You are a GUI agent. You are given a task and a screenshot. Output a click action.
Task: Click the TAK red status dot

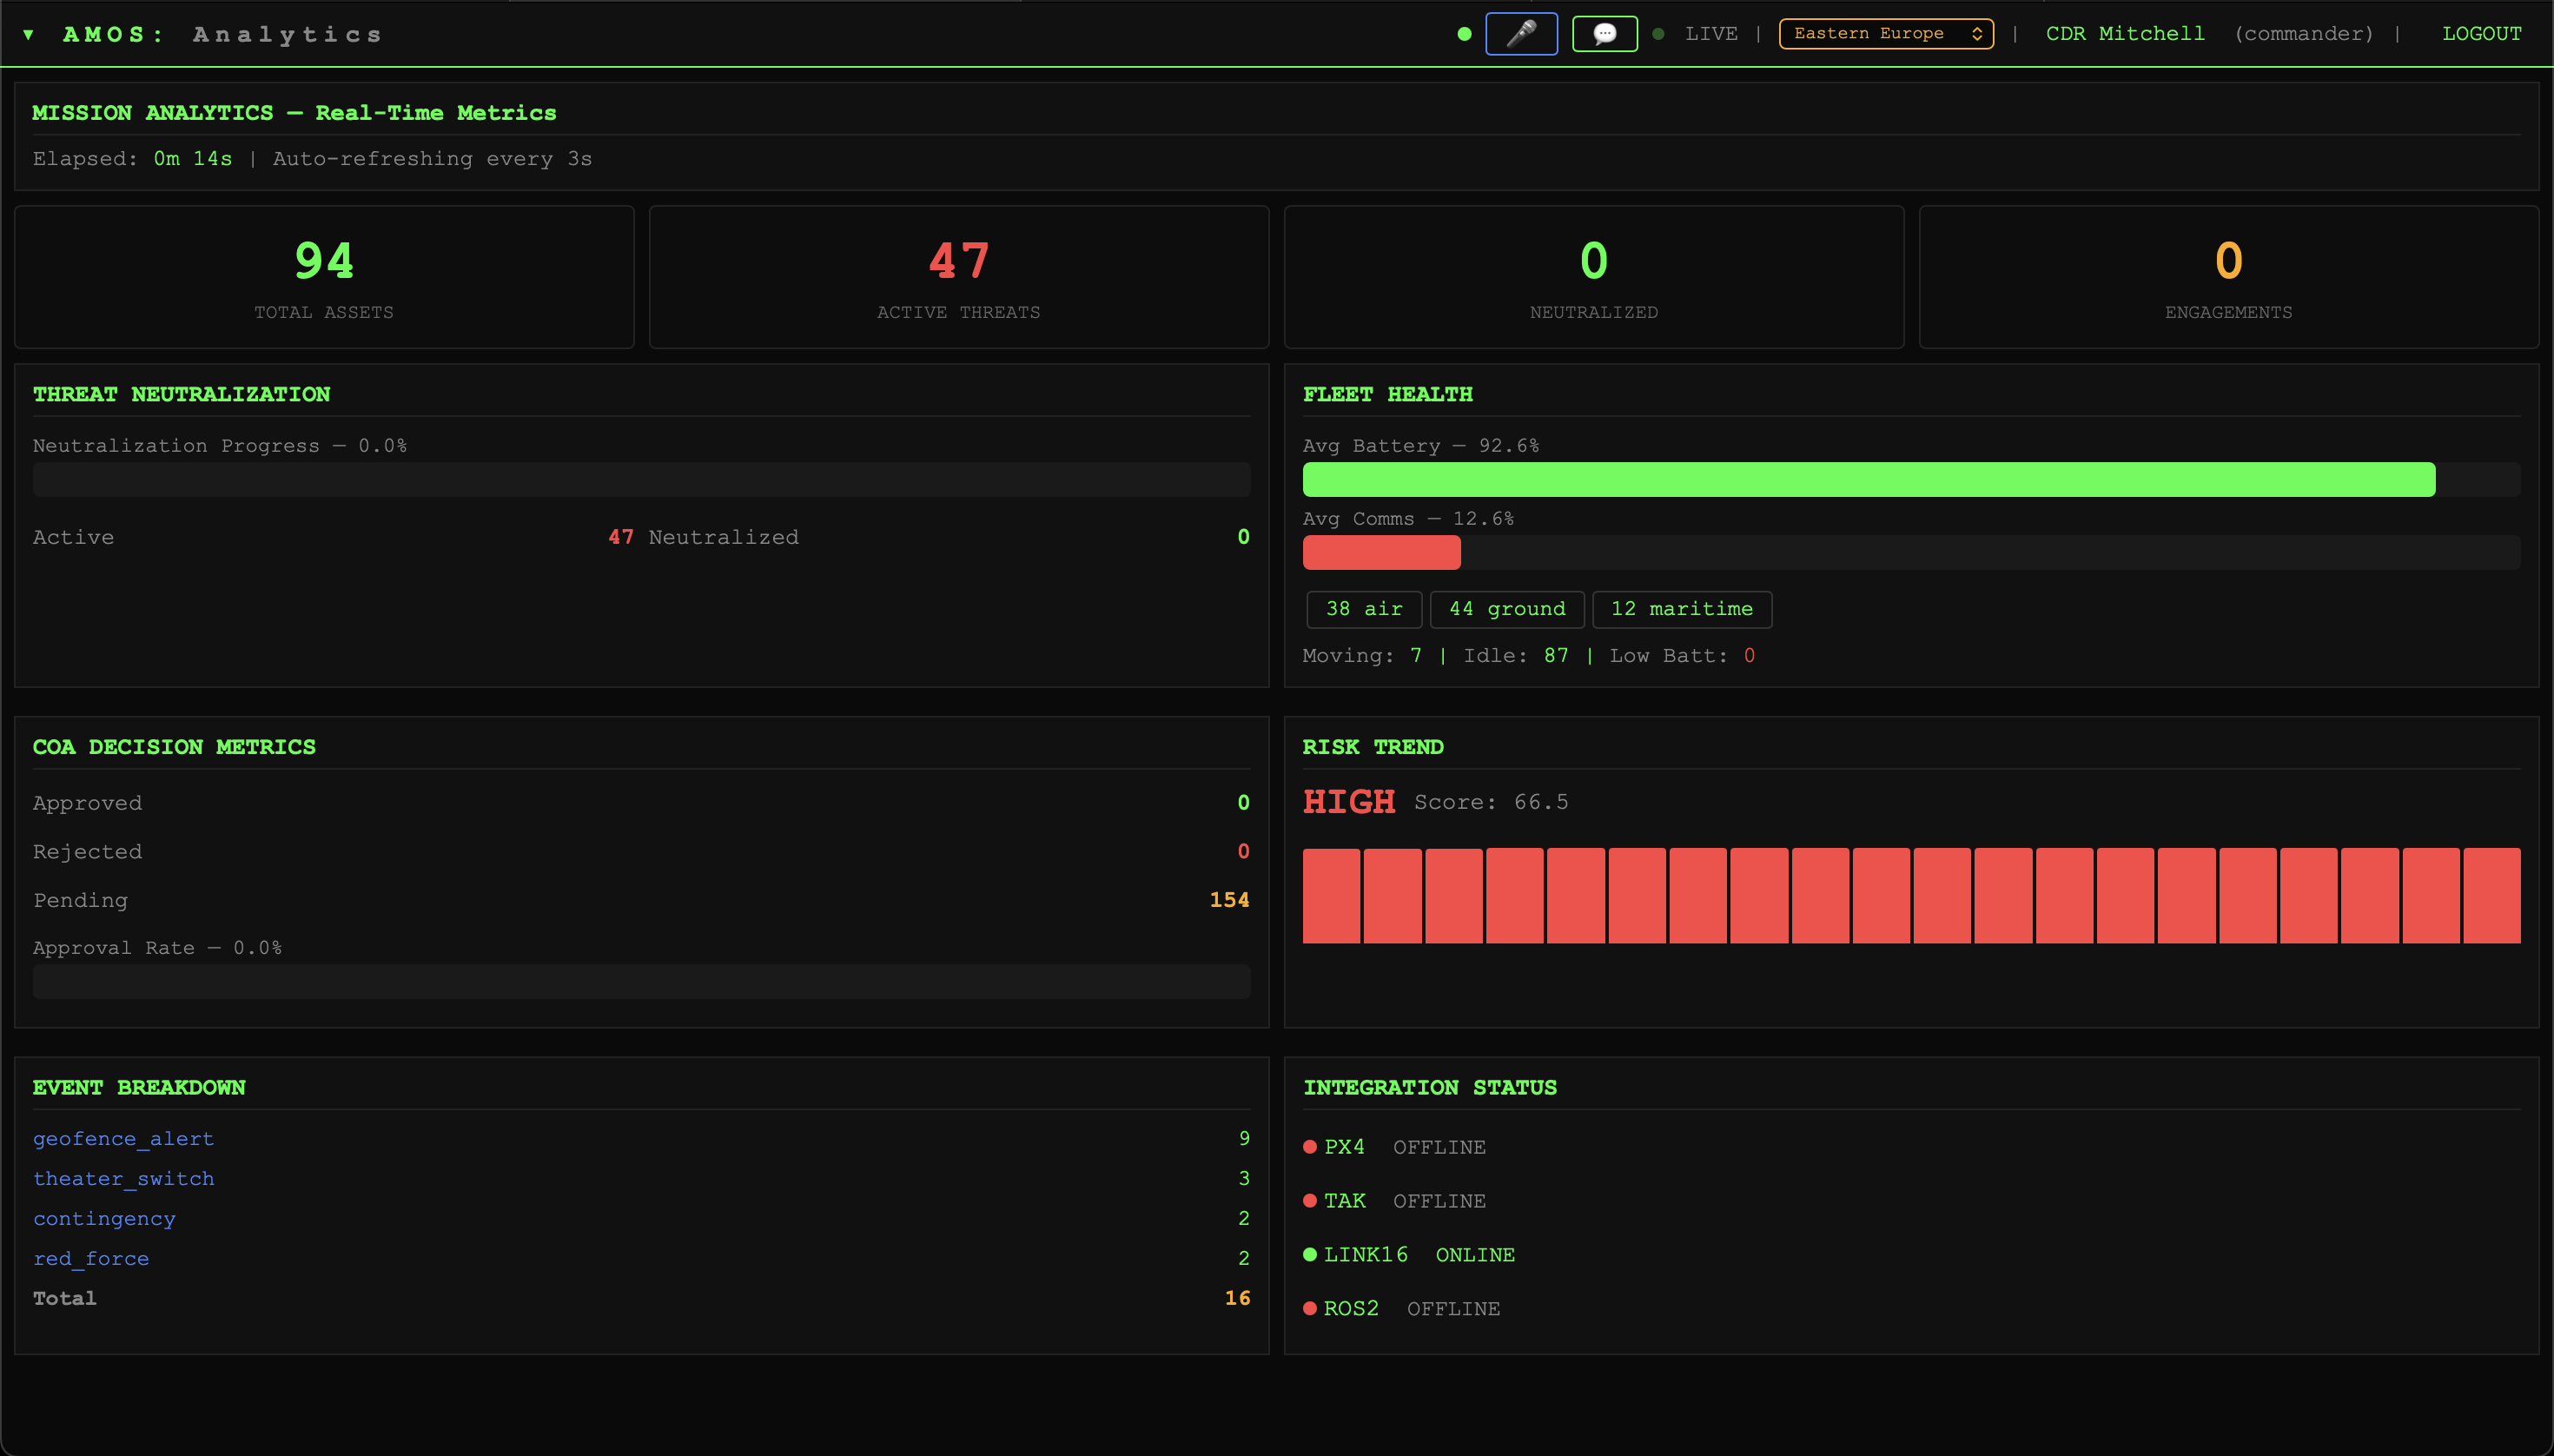click(x=1310, y=1201)
